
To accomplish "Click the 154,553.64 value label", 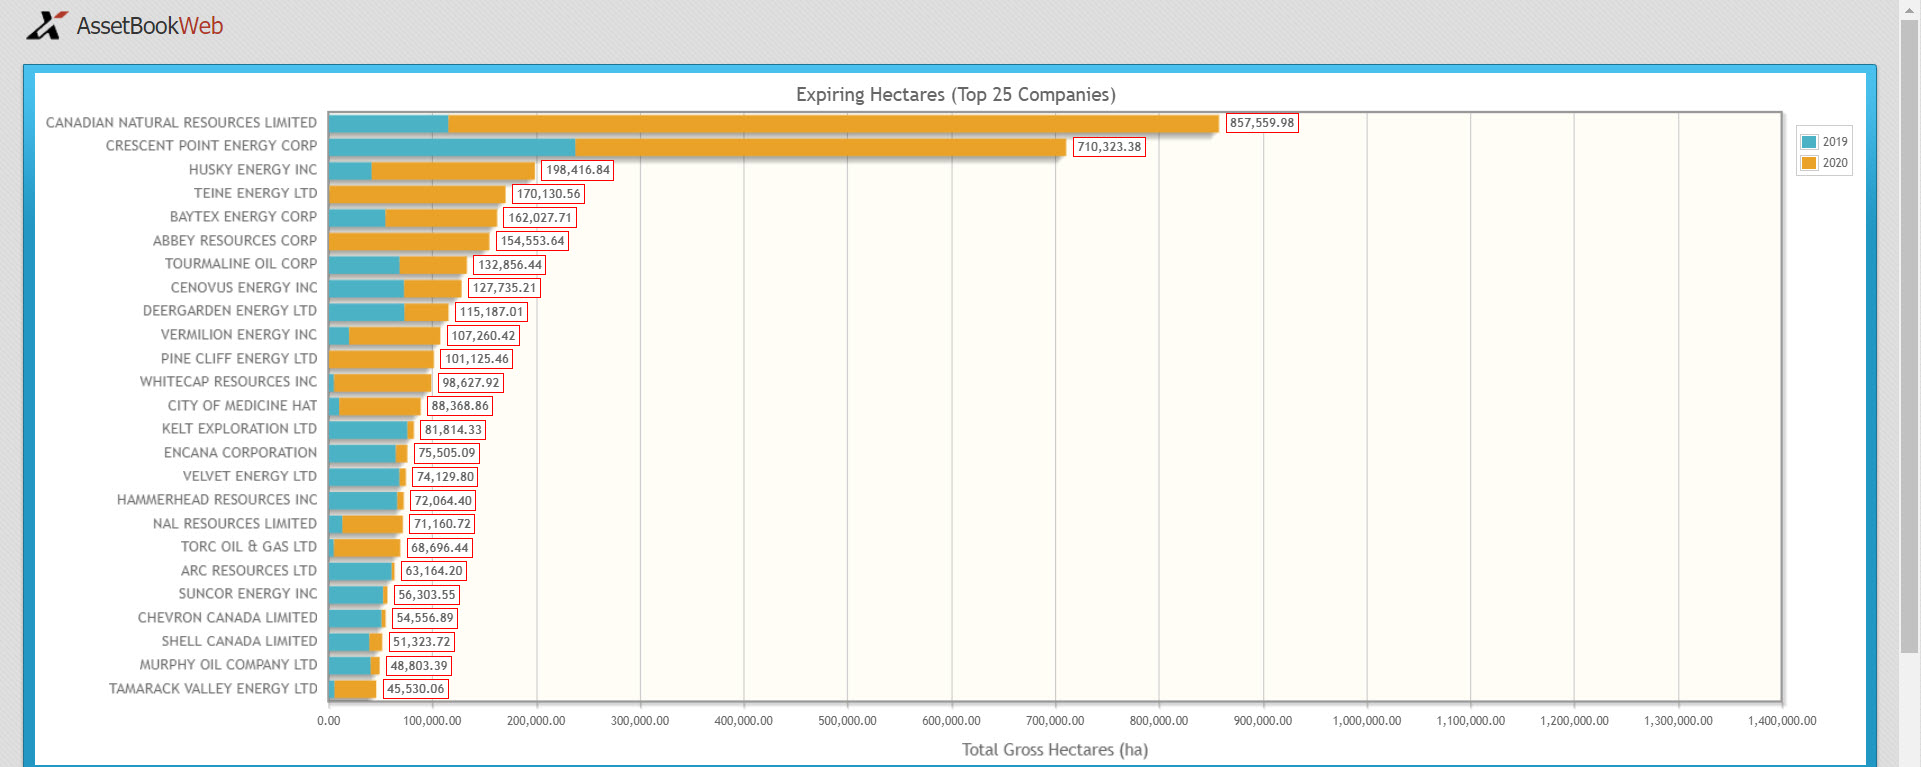I will 533,241.
